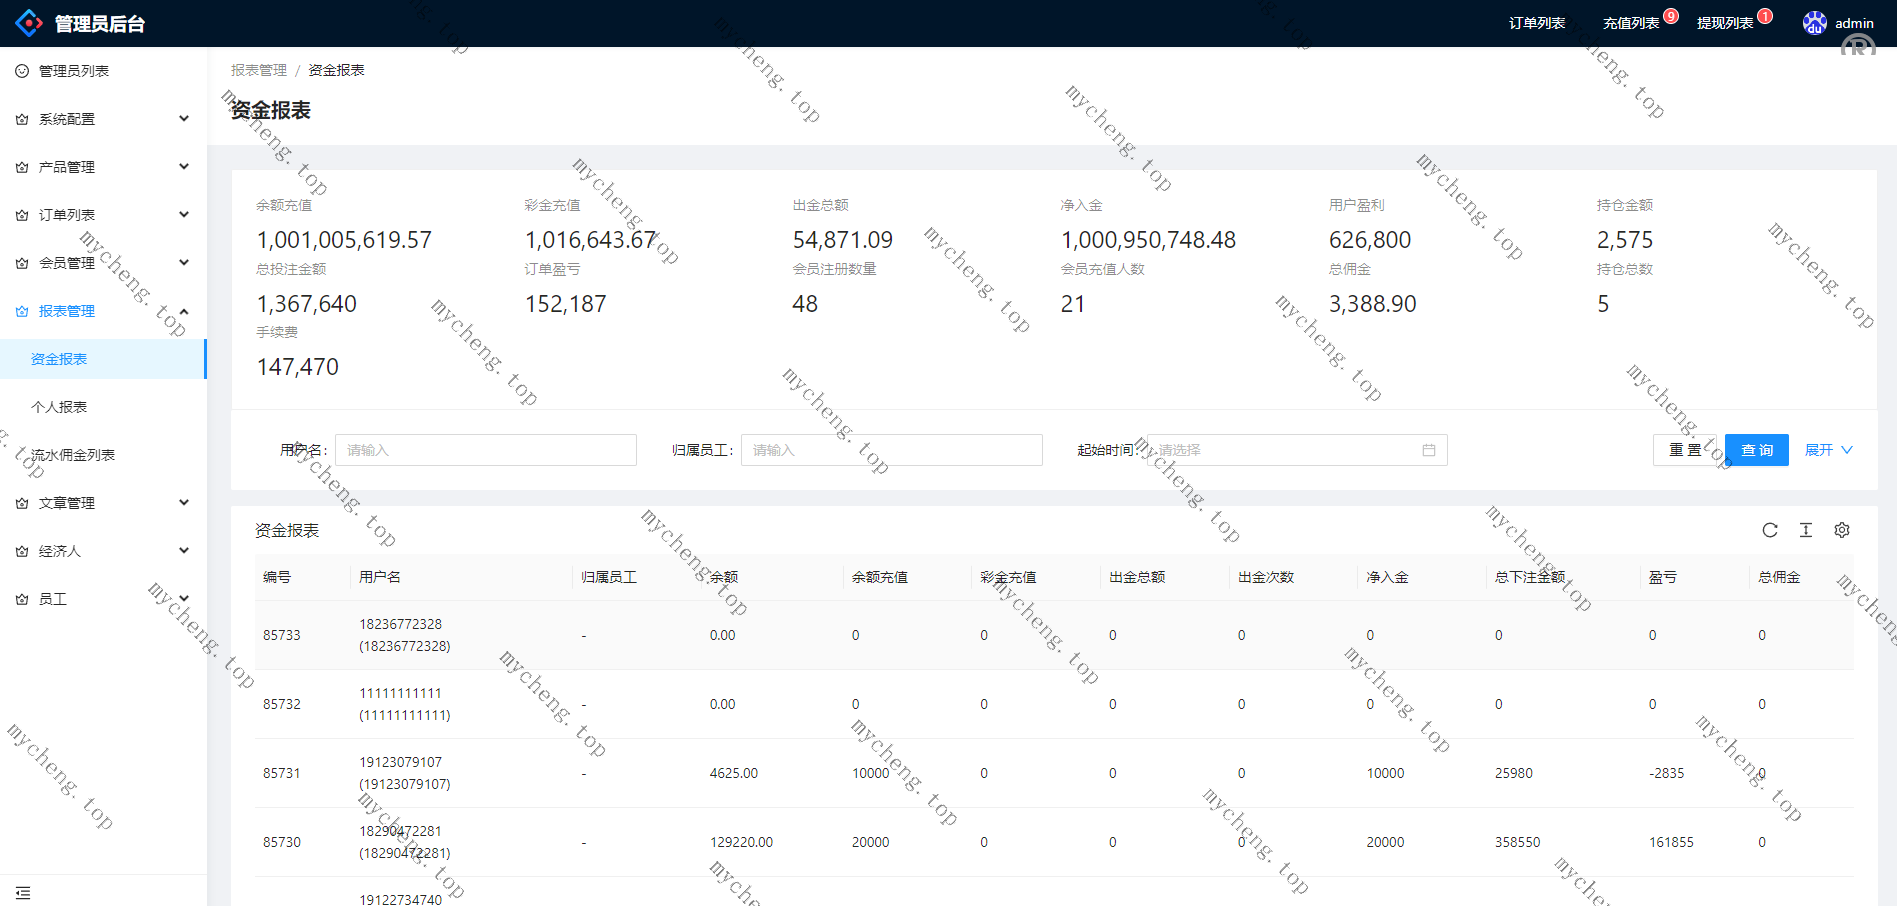Screen dimensions: 1897x906
Task: Click the admin avatar icon
Action: (1814, 23)
